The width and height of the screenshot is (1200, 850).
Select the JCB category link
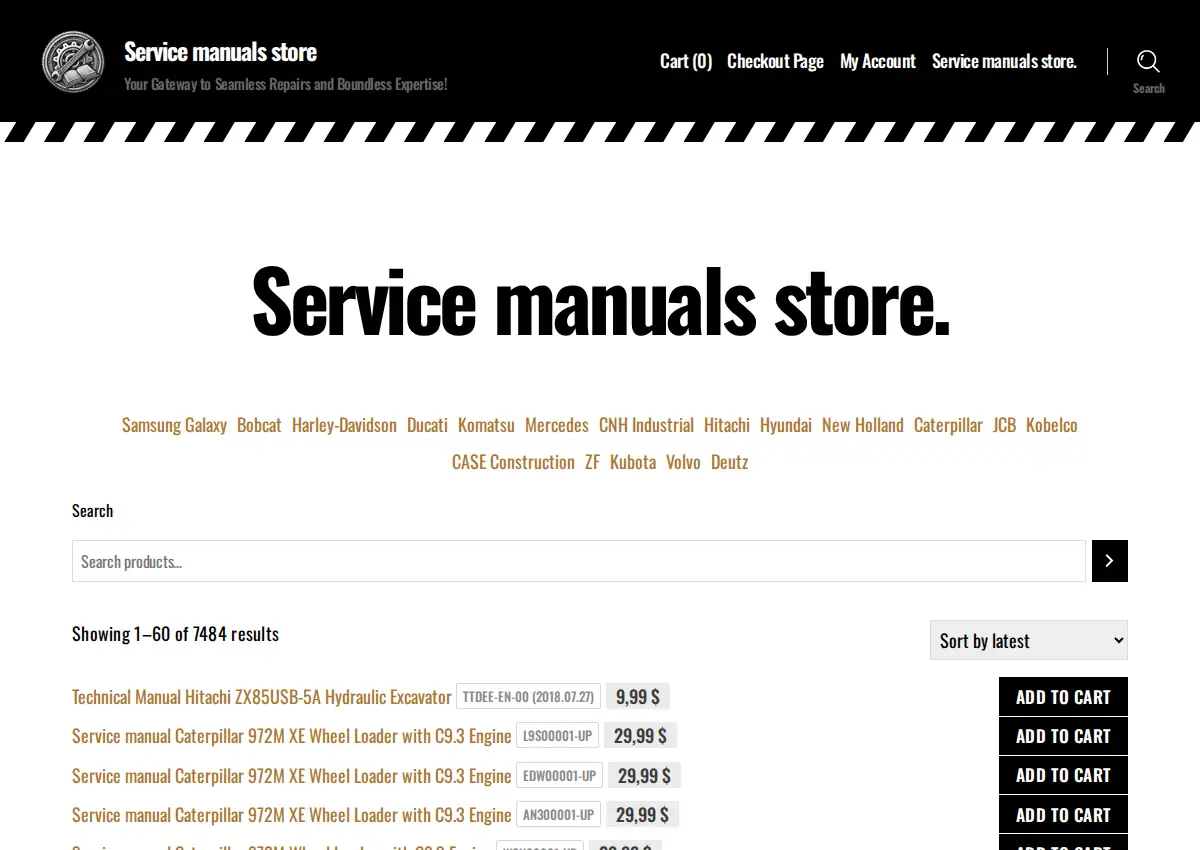point(1004,425)
